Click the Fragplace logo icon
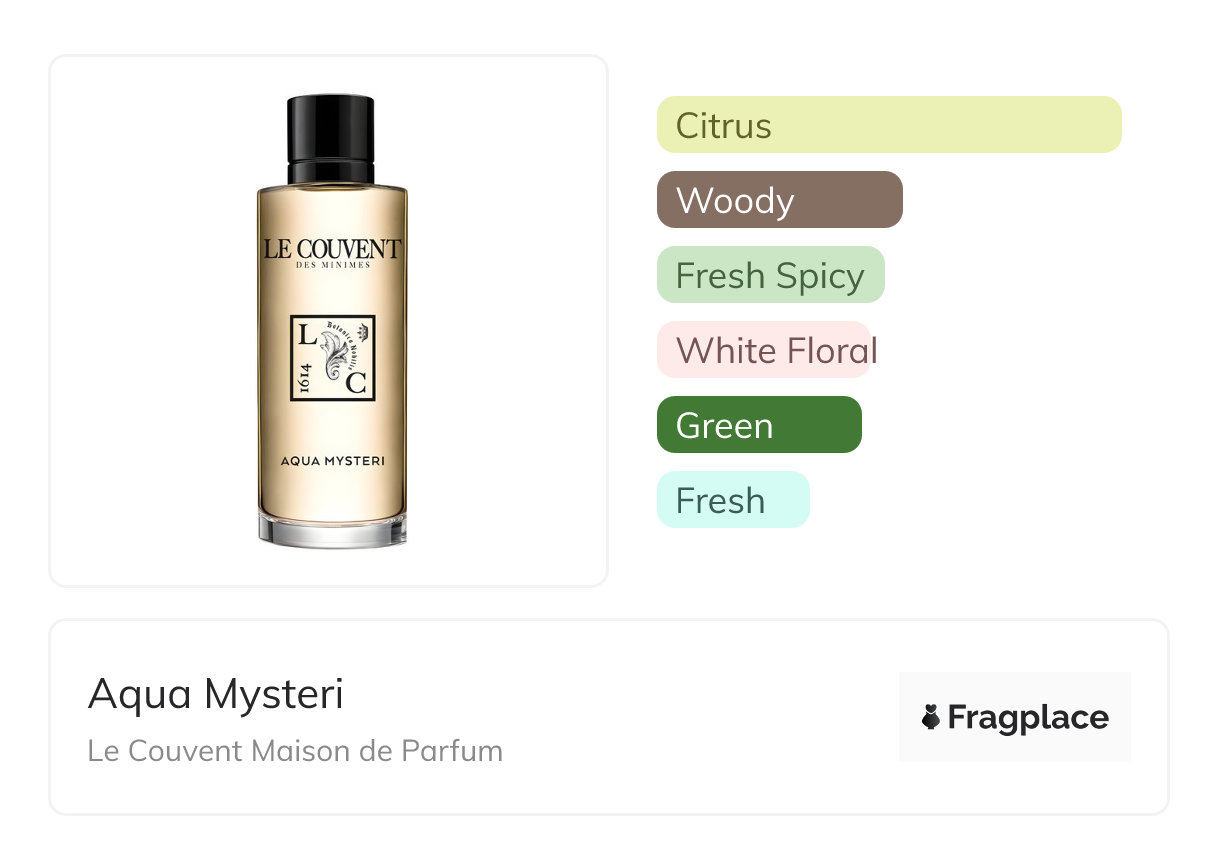 (x=1015, y=717)
